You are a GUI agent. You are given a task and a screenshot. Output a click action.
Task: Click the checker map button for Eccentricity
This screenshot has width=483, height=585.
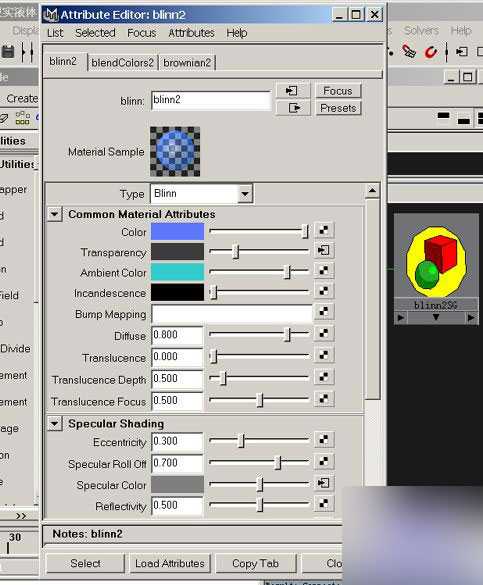323,440
